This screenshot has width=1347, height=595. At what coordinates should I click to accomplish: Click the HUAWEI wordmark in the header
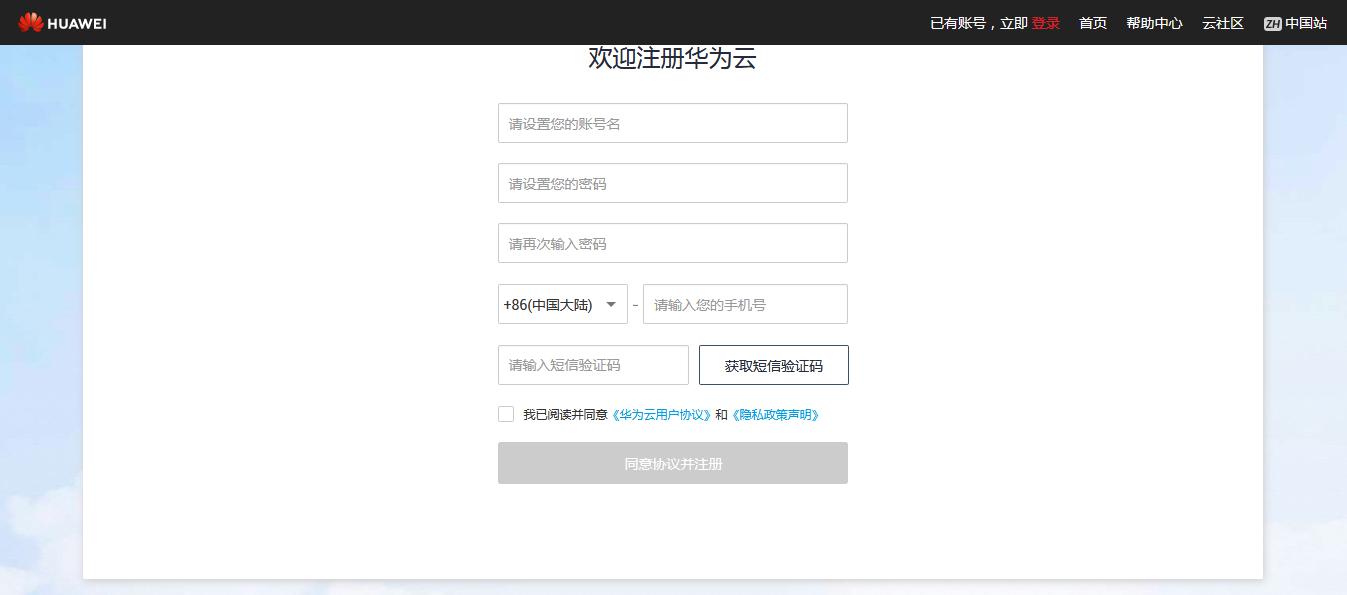(x=77, y=23)
